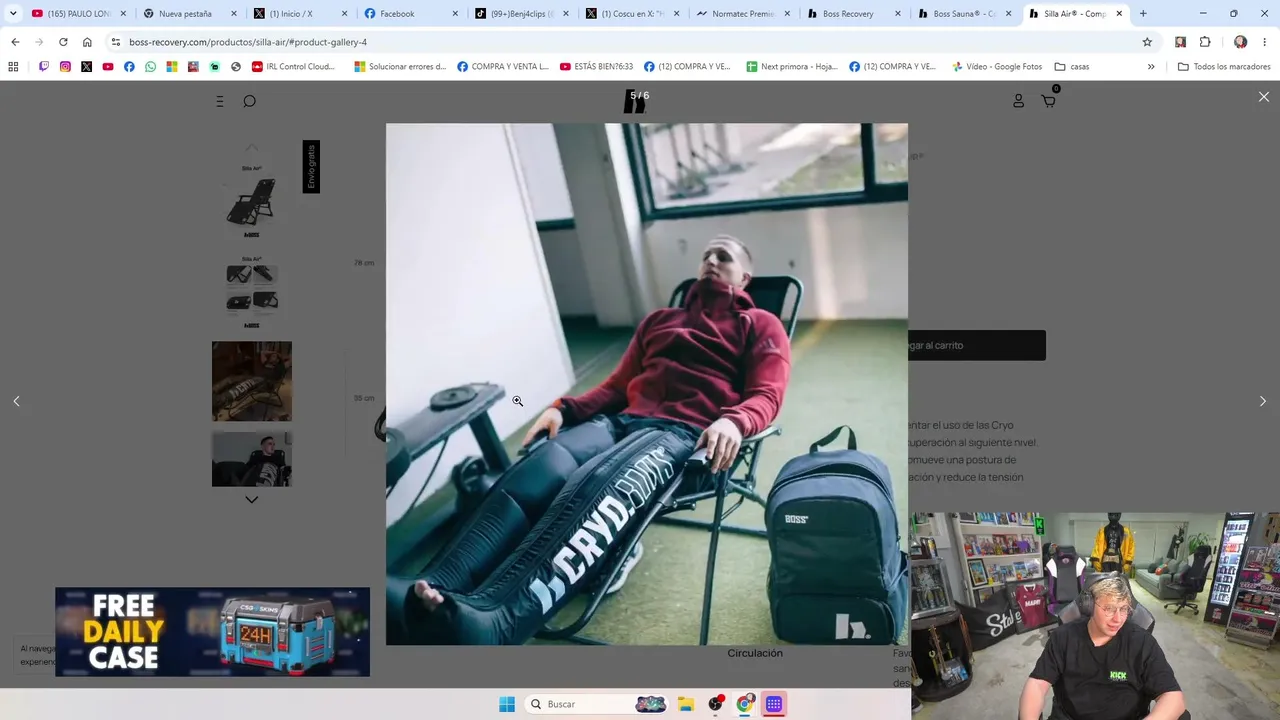This screenshot has width=1280, height=720.
Task: Open the tab search dropdown
Action: [13, 14]
